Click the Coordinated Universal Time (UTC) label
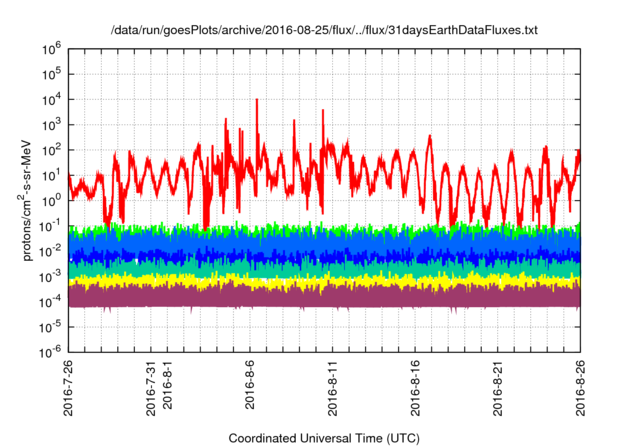 tap(324, 438)
